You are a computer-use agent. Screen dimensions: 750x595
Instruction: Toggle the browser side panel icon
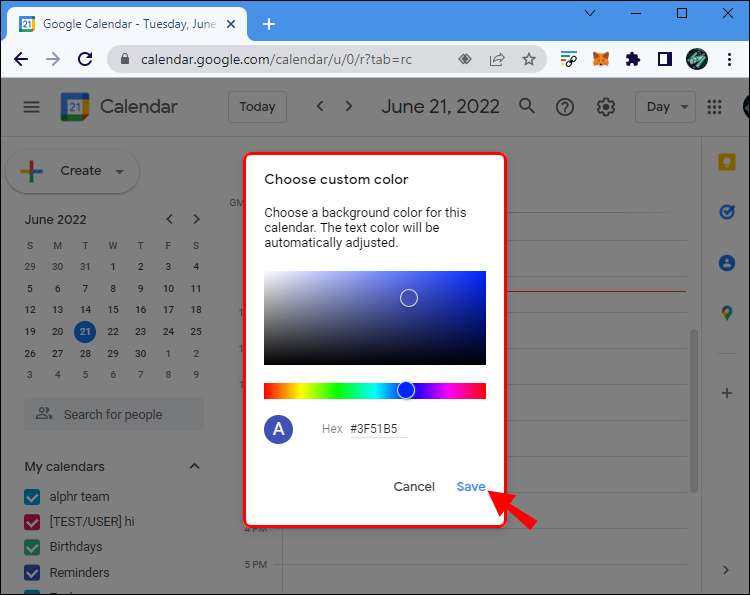[x=665, y=59]
